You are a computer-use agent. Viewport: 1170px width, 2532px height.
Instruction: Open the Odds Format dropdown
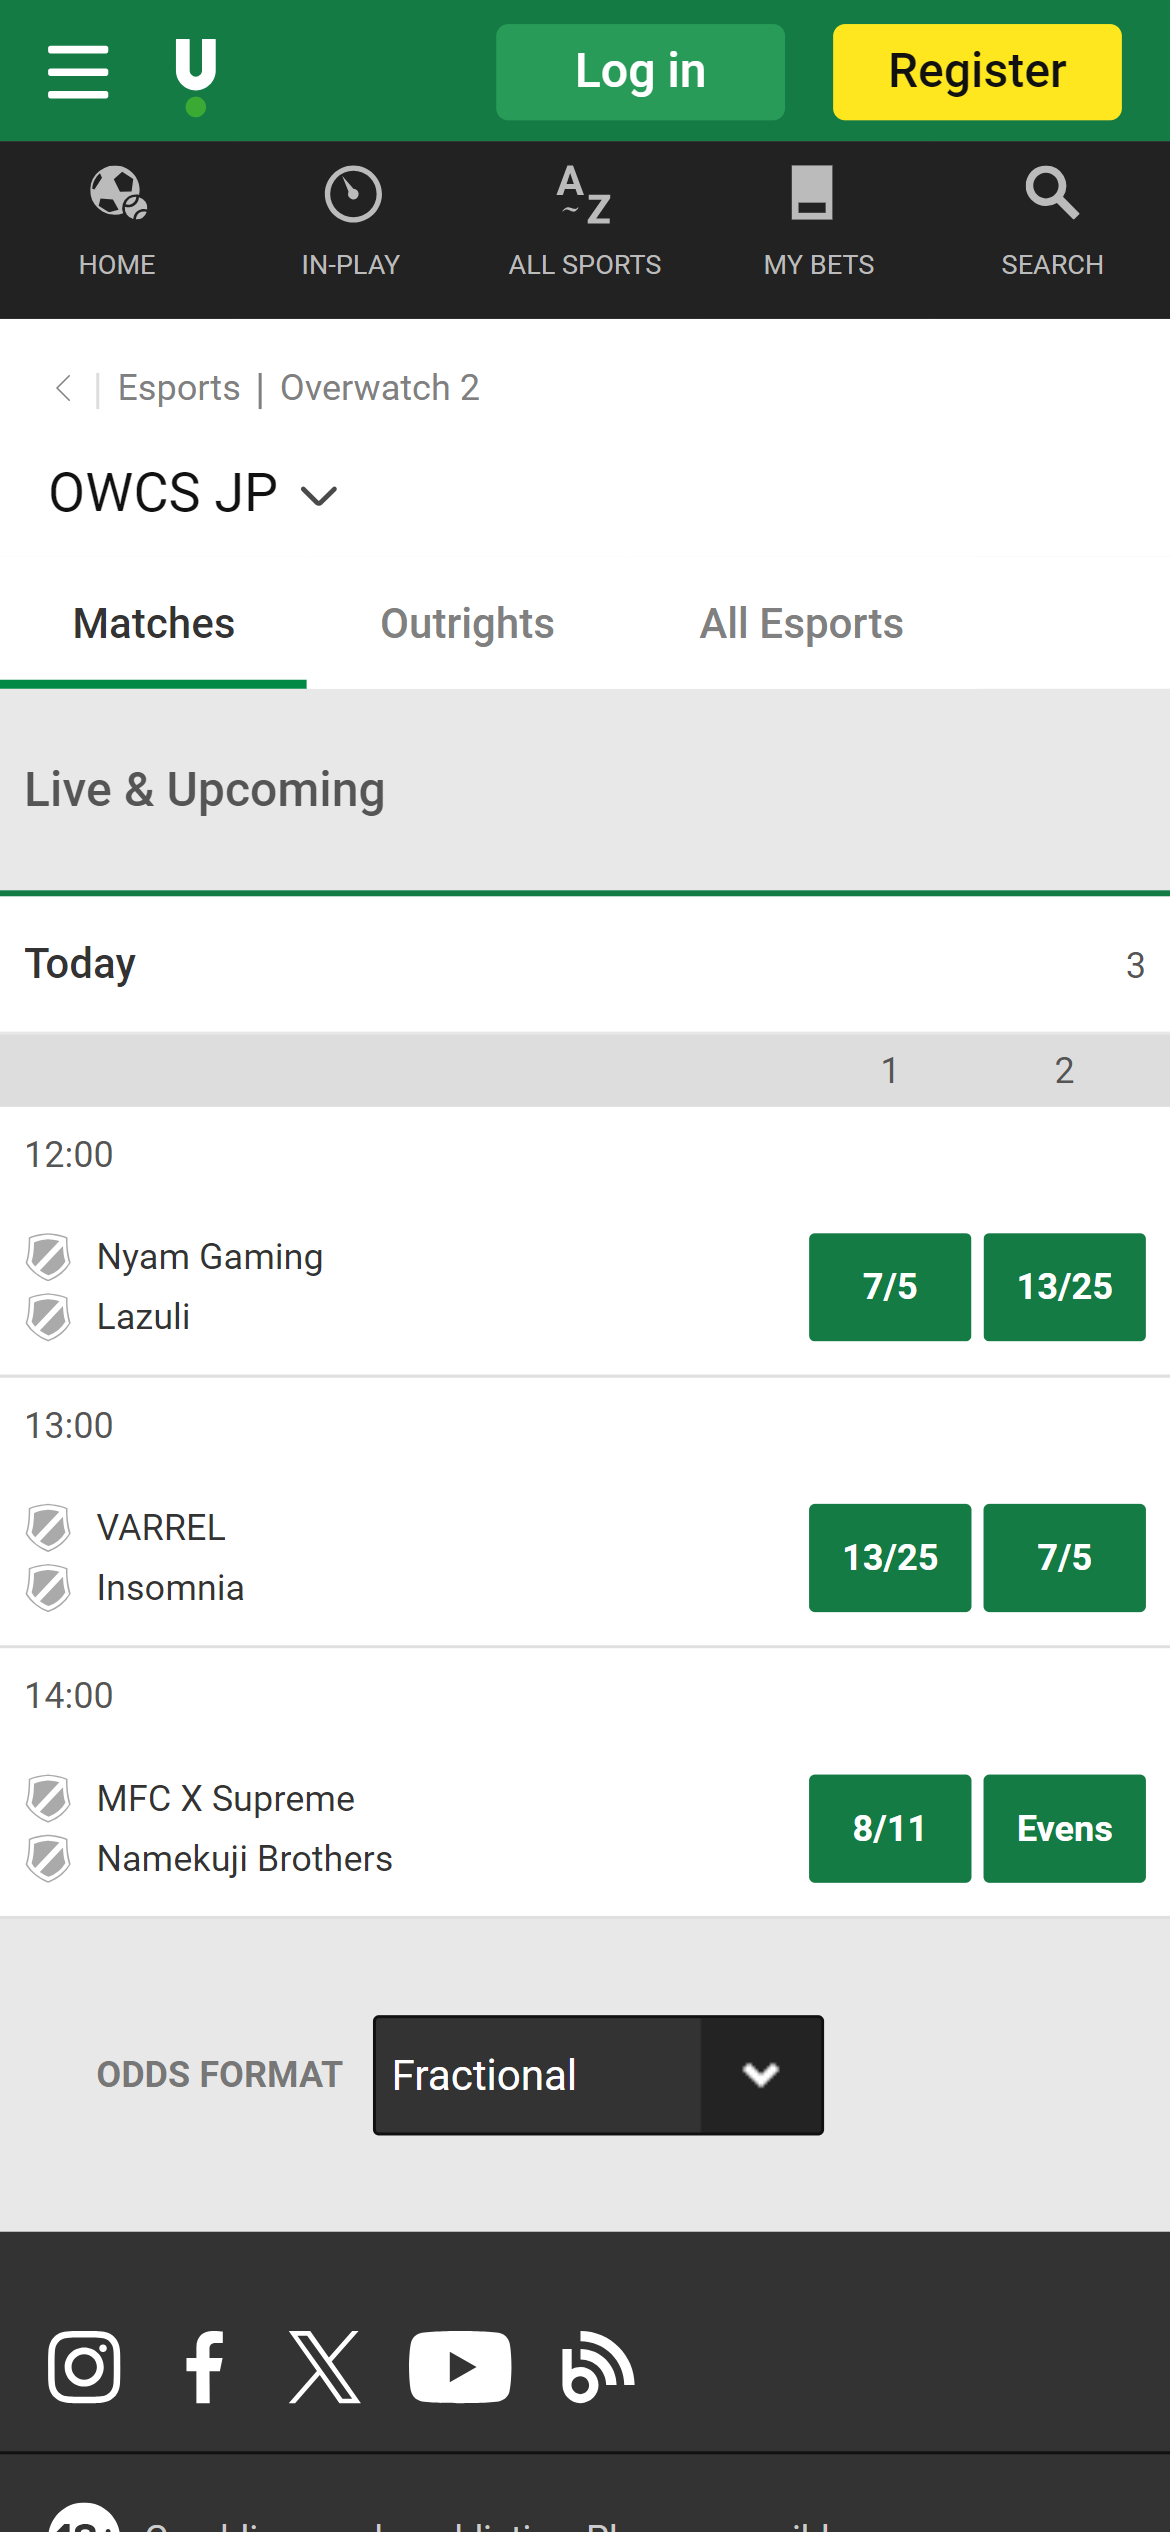tap(598, 2075)
